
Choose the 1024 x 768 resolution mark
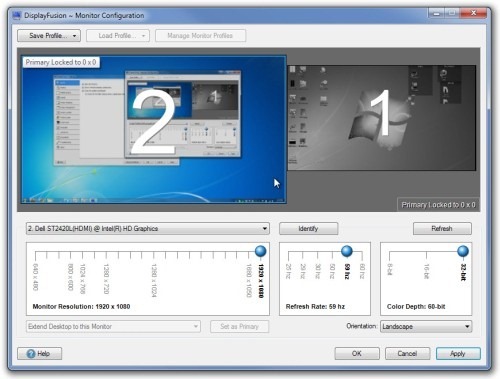[x=82, y=279]
